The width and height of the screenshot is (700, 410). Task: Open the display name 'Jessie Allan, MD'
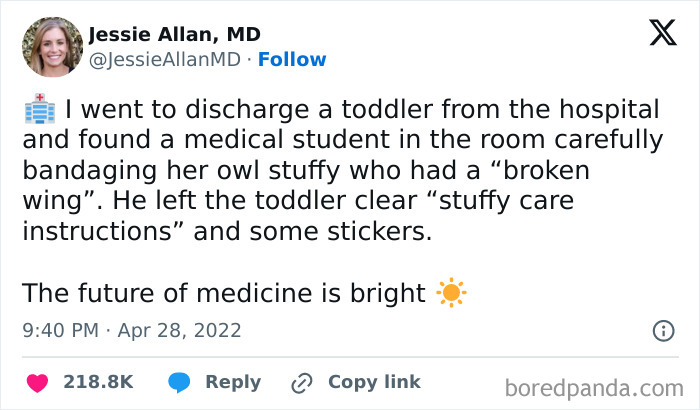click(175, 34)
